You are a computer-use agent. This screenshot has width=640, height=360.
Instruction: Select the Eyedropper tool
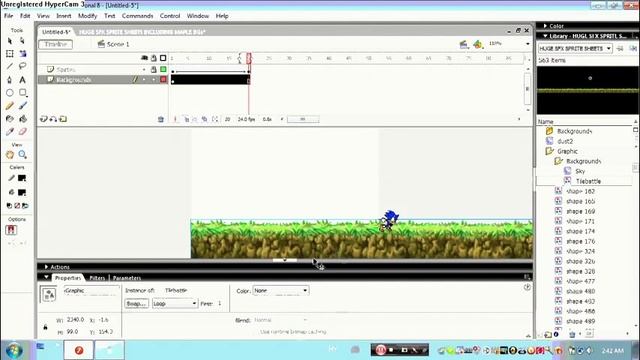point(10,131)
